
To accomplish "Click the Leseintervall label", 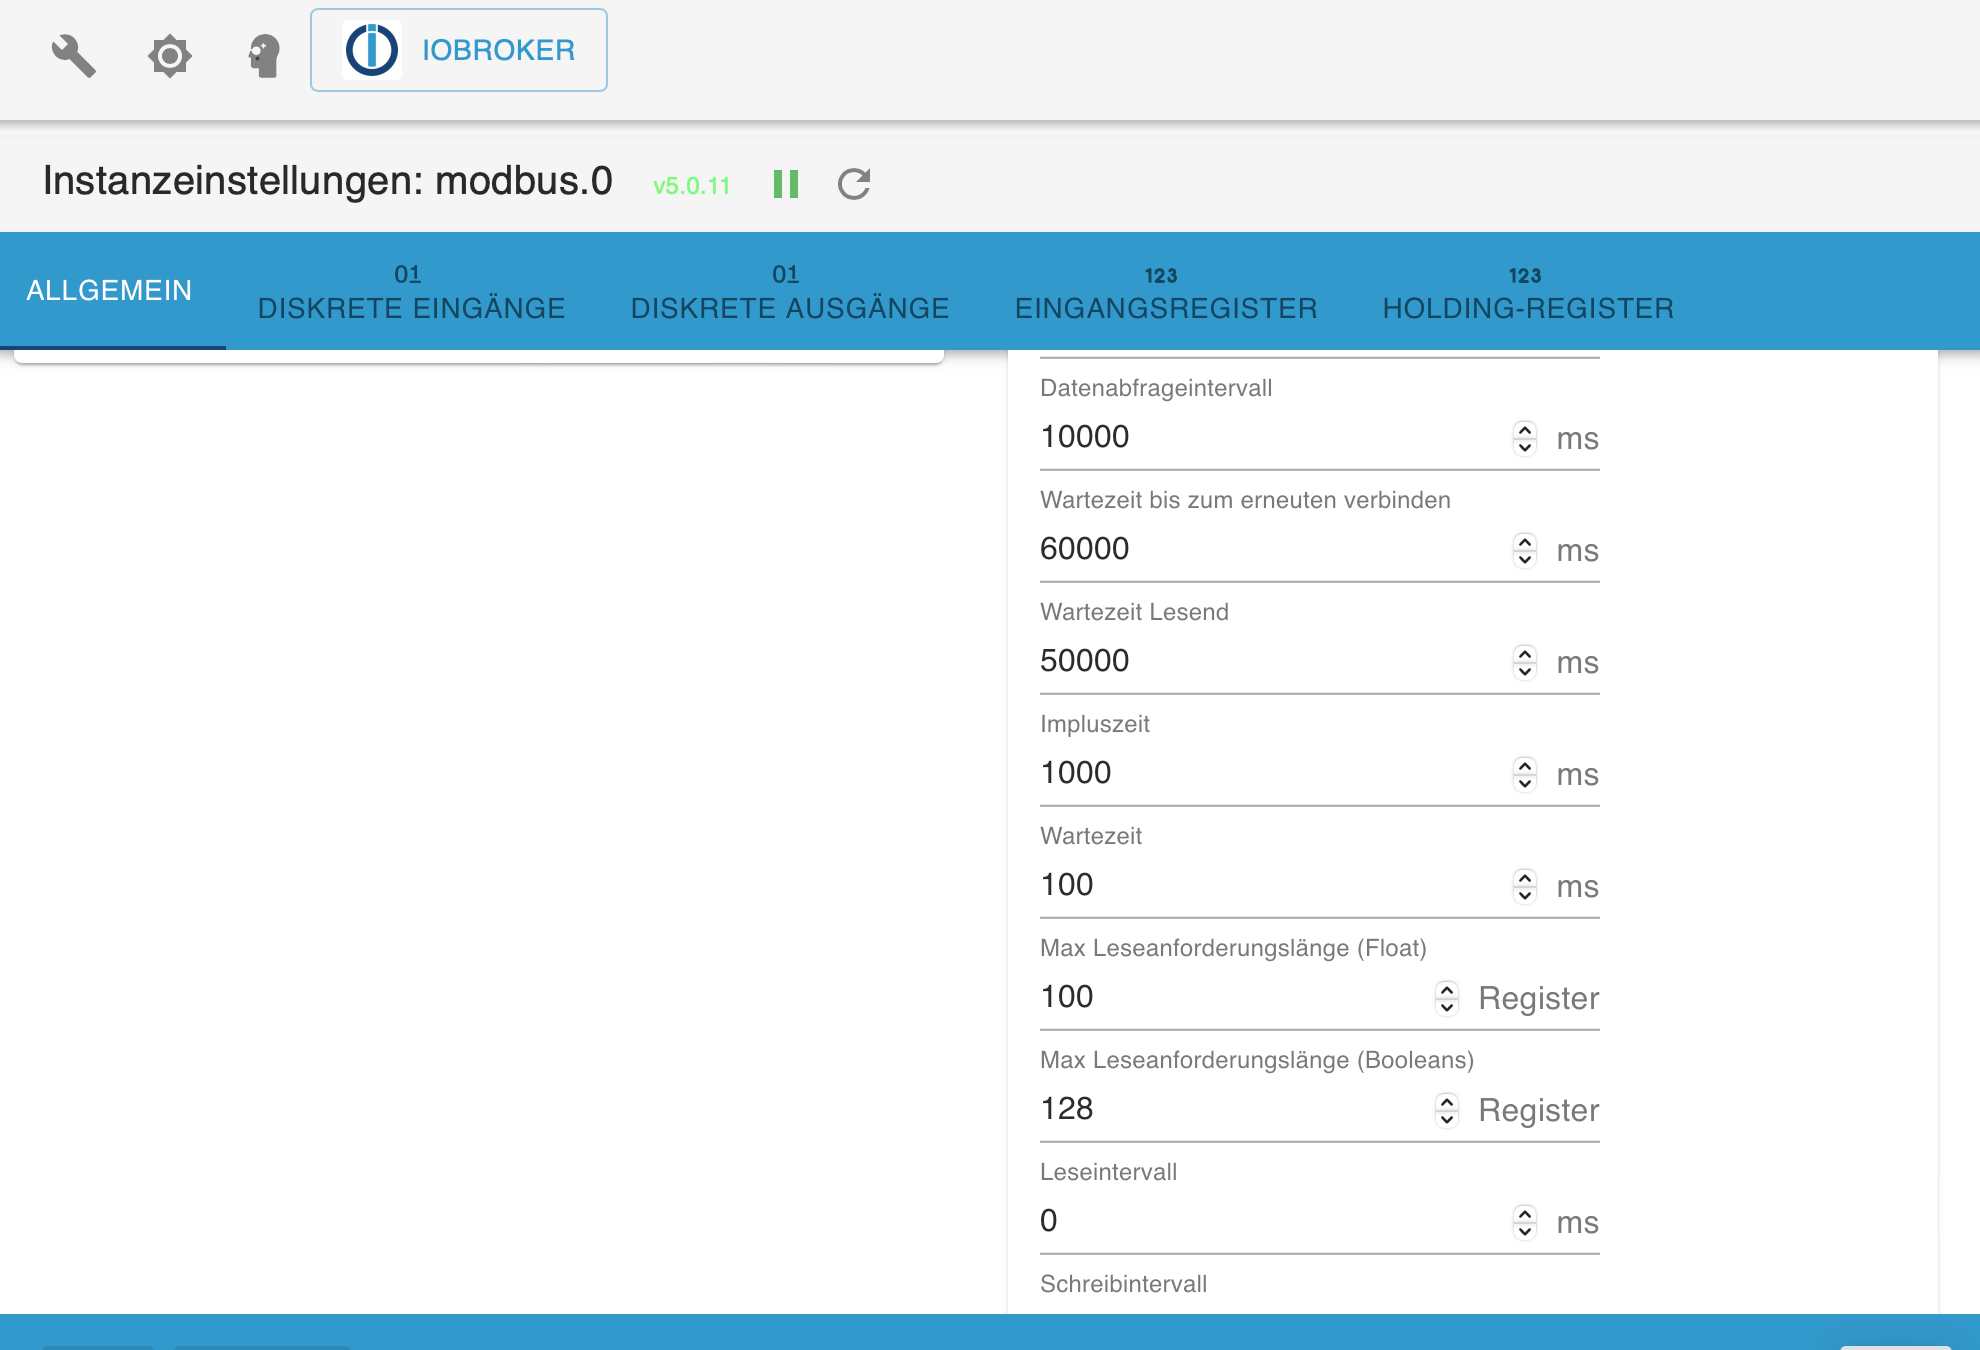I will pyautogui.click(x=1108, y=1172).
